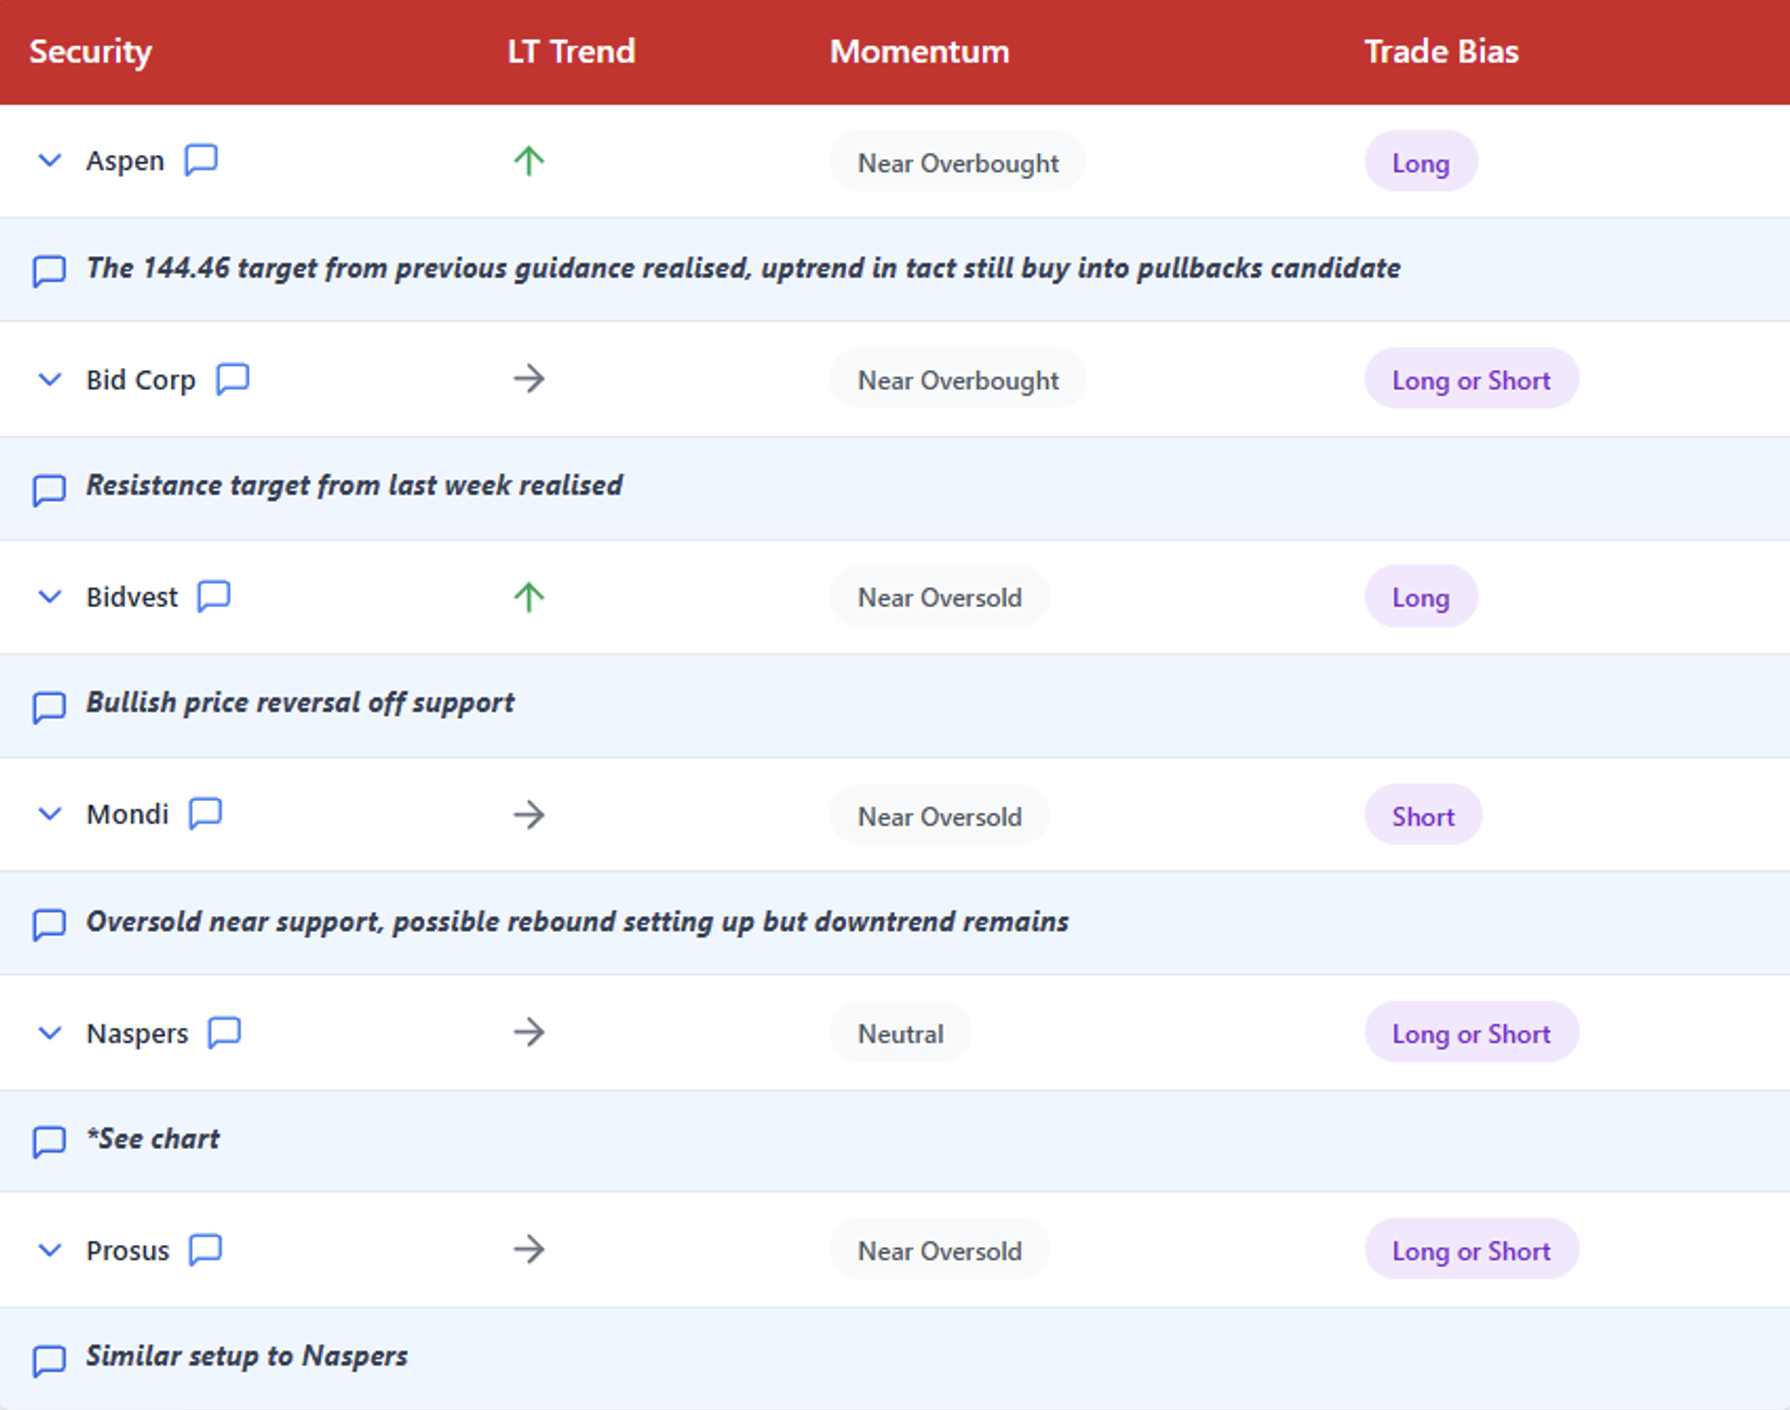Open the comment icon next to Bid Corp

coord(233,379)
